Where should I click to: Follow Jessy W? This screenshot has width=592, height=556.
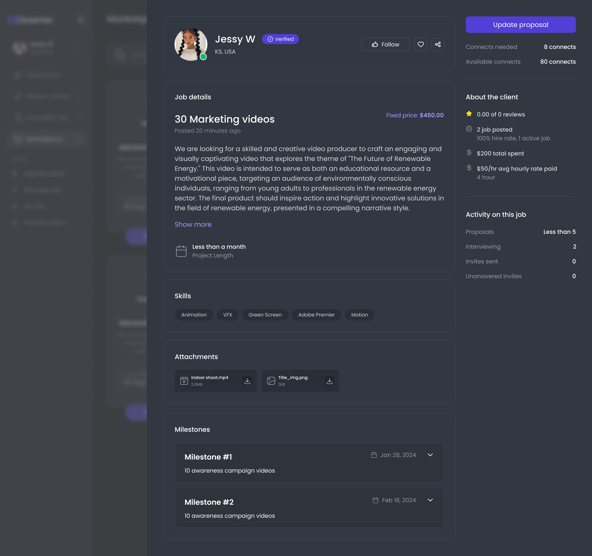(x=385, y=45)
